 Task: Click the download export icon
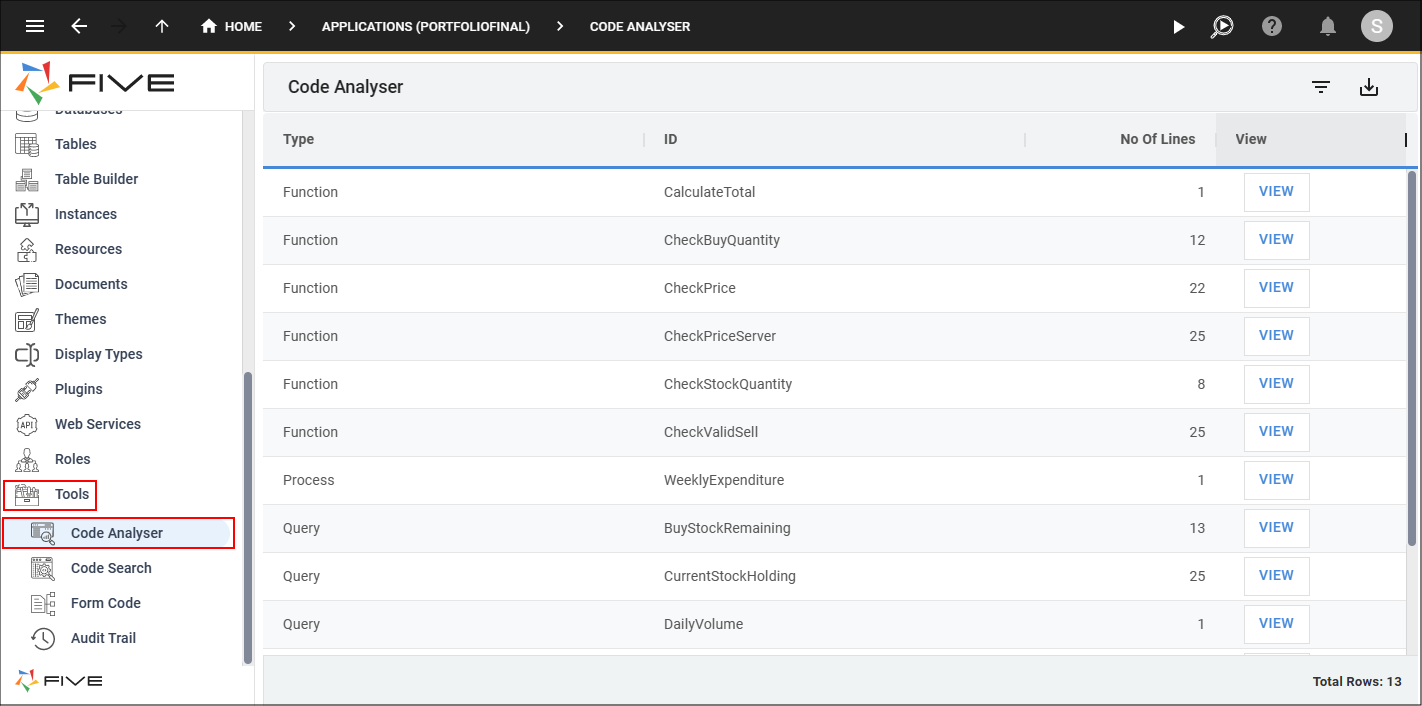pyautogui.click(x=1369, y=88)
